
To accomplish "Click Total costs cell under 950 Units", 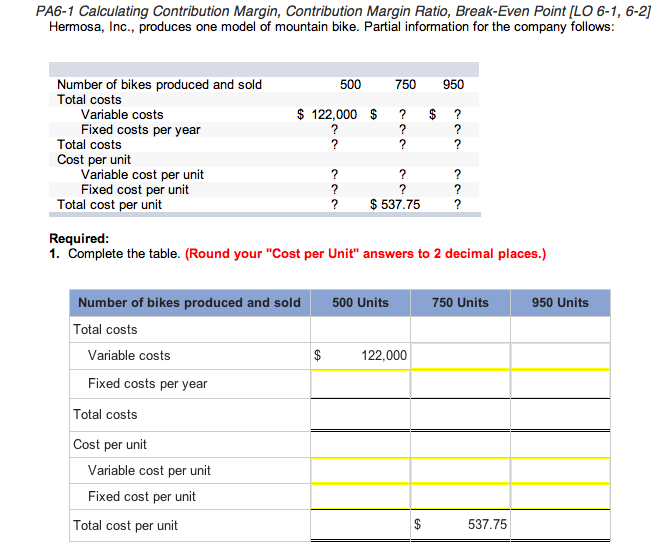I will pos(560,414).
